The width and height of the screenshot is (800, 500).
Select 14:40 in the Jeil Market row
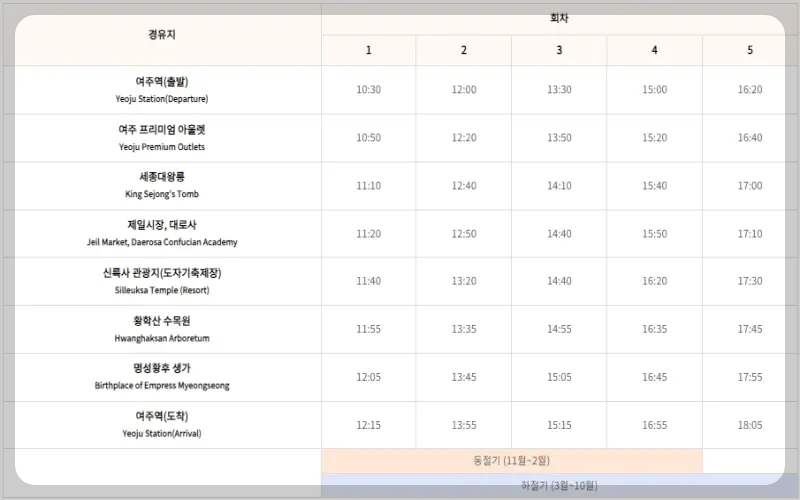click(559, 234)
